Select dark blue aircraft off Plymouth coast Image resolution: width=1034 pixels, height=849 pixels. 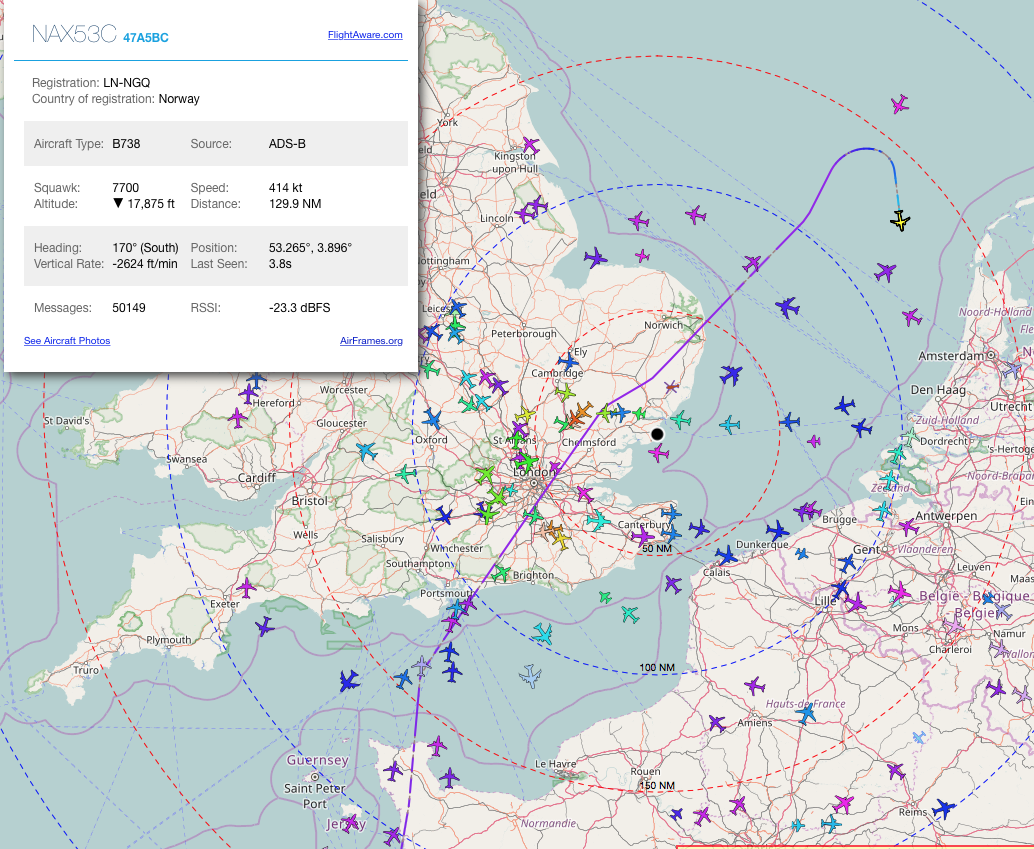pyautogui.click(x=264, y=626)
